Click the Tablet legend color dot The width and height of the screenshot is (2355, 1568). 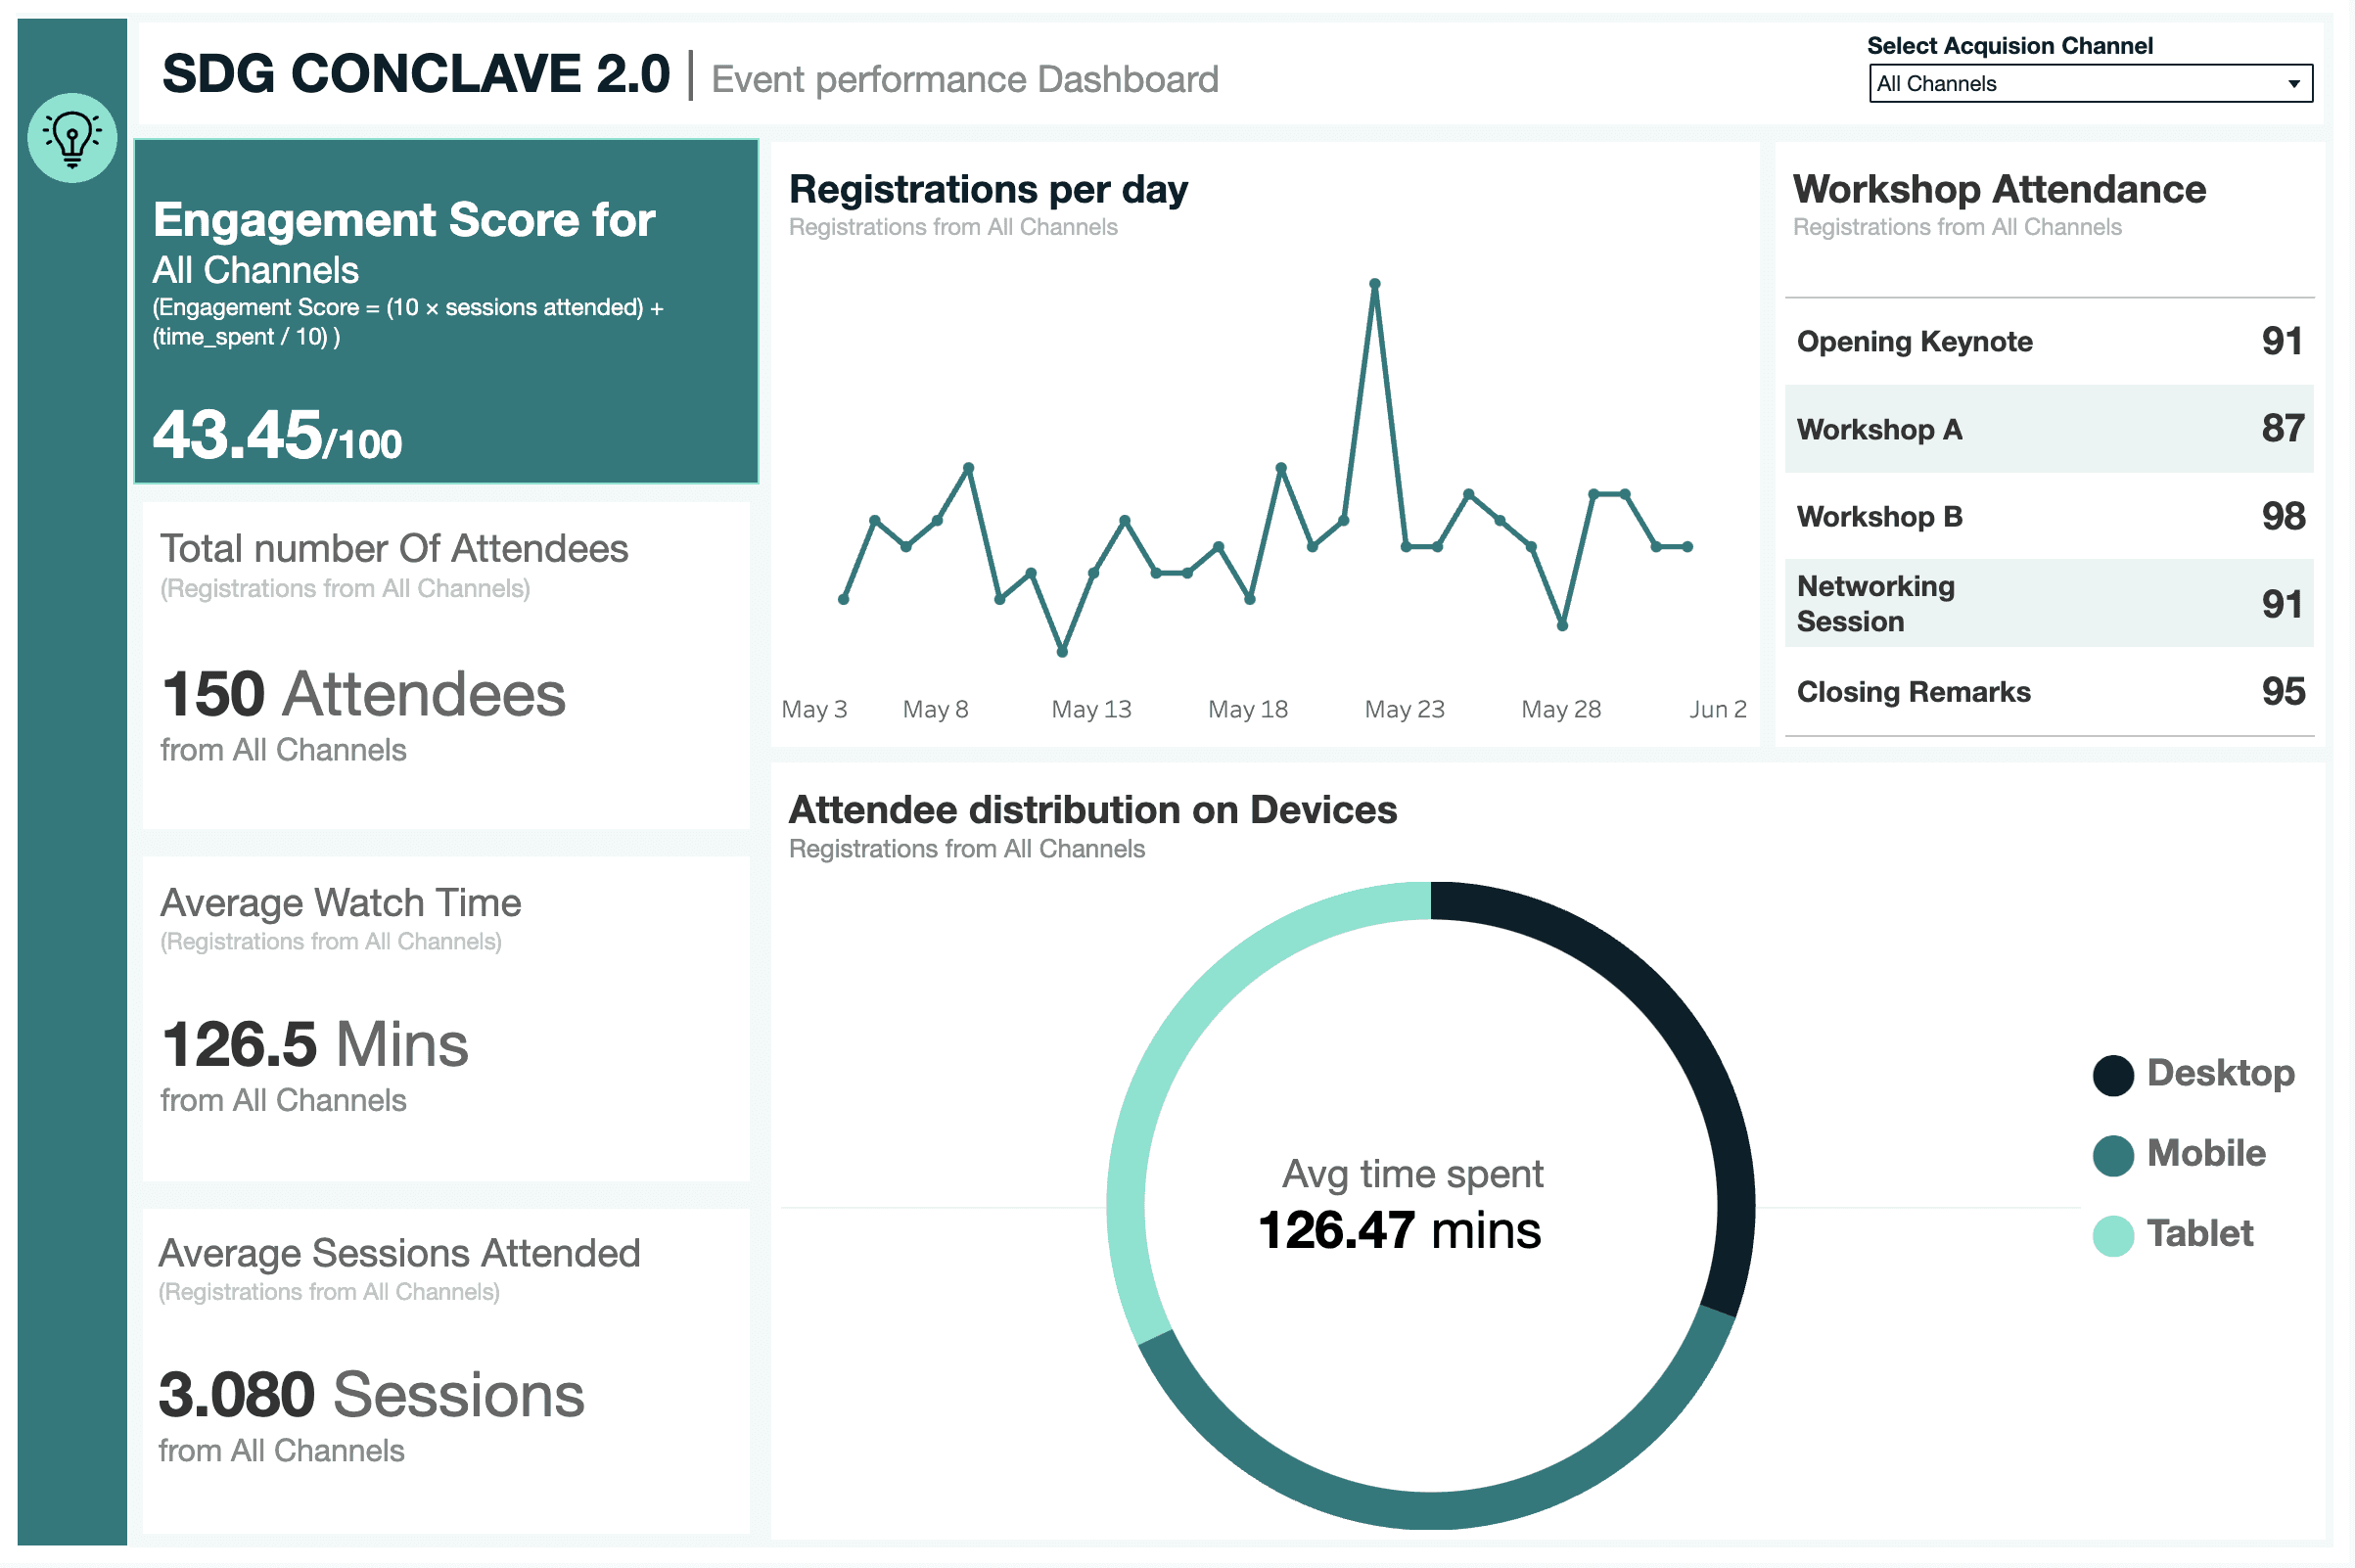coord(2113,1236)
